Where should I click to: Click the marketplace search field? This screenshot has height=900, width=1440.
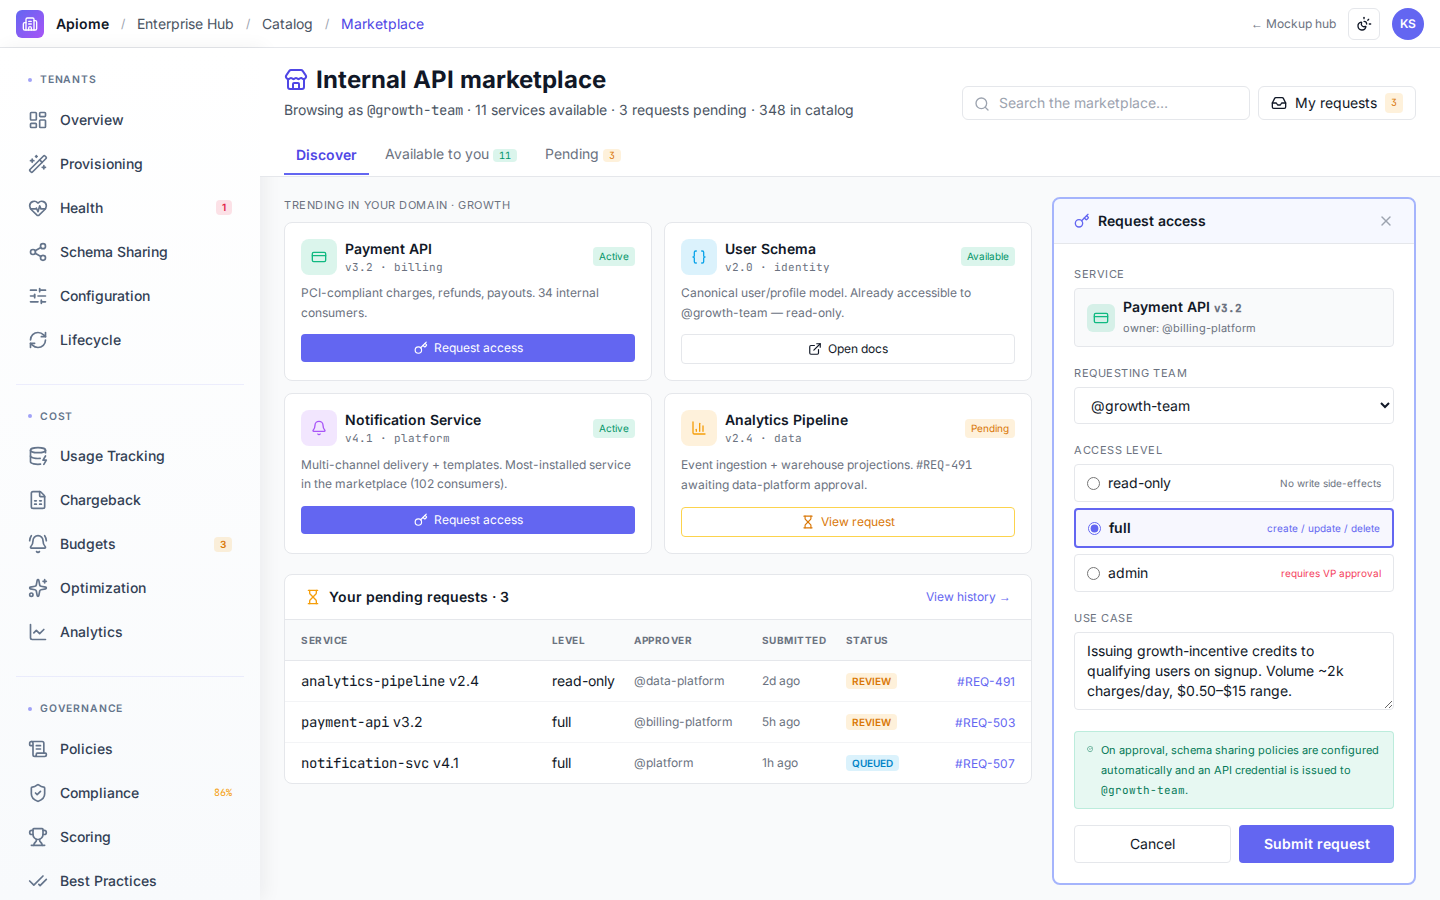point(1106,103)
